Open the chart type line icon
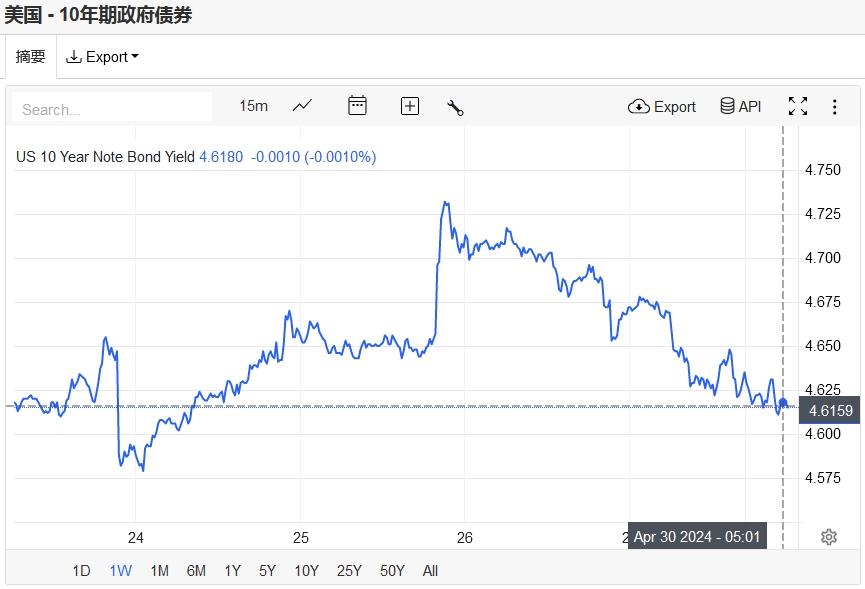This screenshot has width=865, height=589. point(302,106)
